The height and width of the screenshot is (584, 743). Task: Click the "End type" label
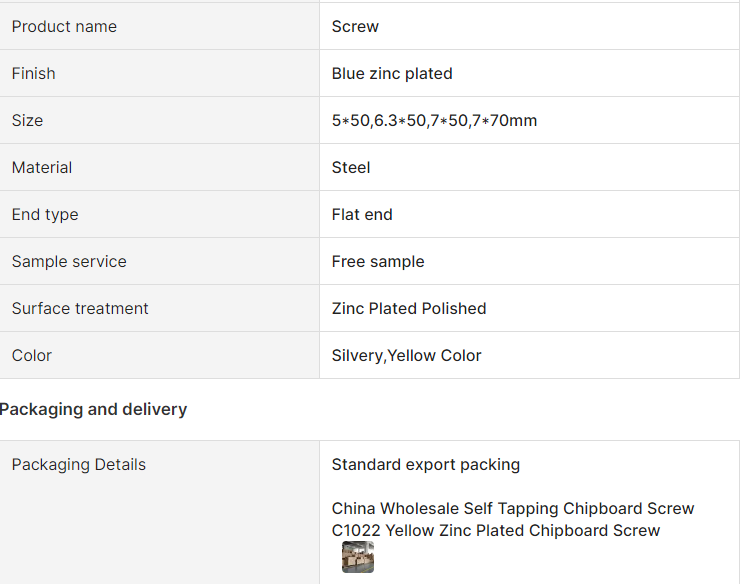click(x=45, y=215)
